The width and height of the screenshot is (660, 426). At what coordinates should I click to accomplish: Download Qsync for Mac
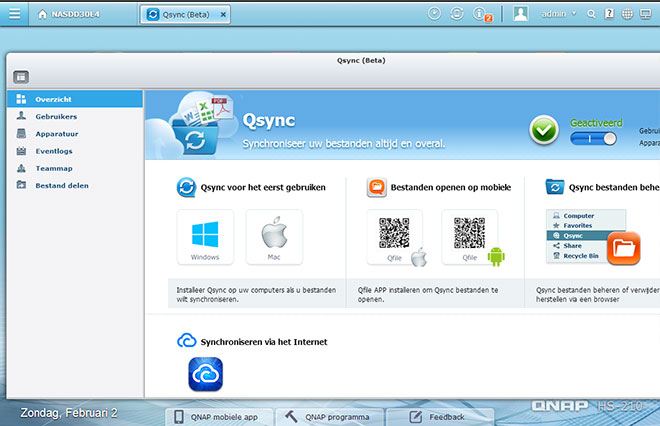[274, 237]
